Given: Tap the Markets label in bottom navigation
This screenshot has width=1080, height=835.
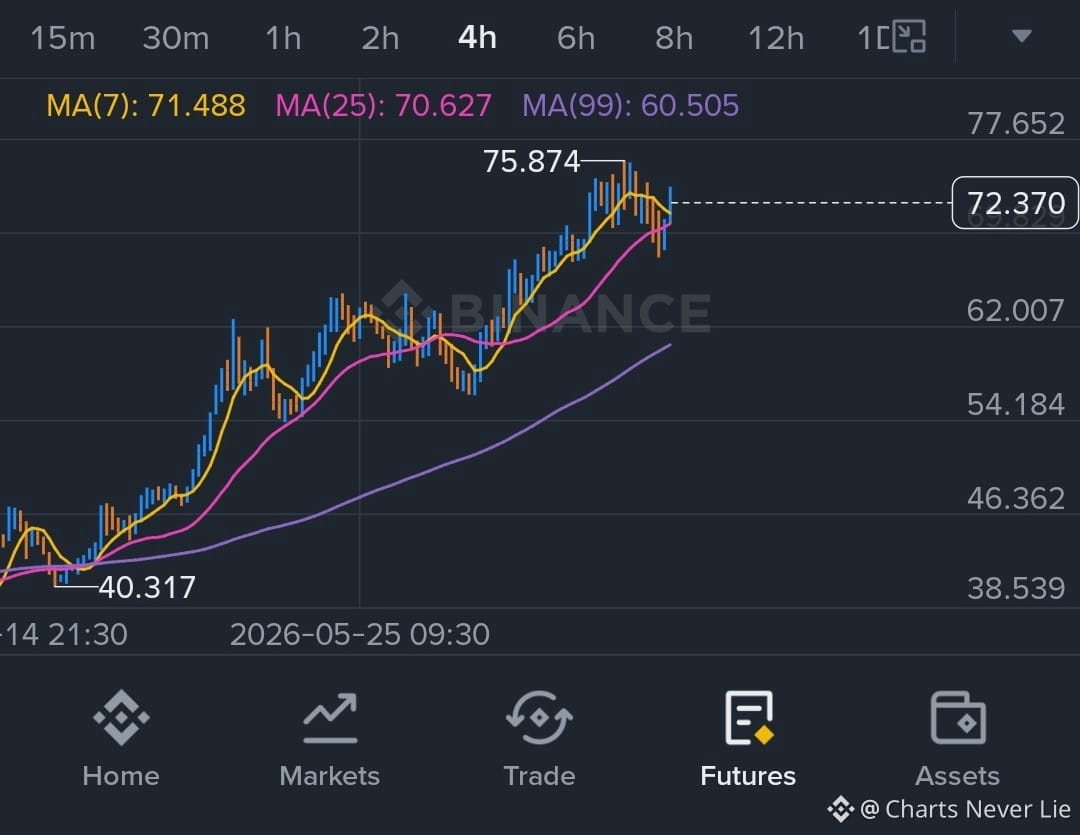Looking at the screenshot, I should [330, 776].
